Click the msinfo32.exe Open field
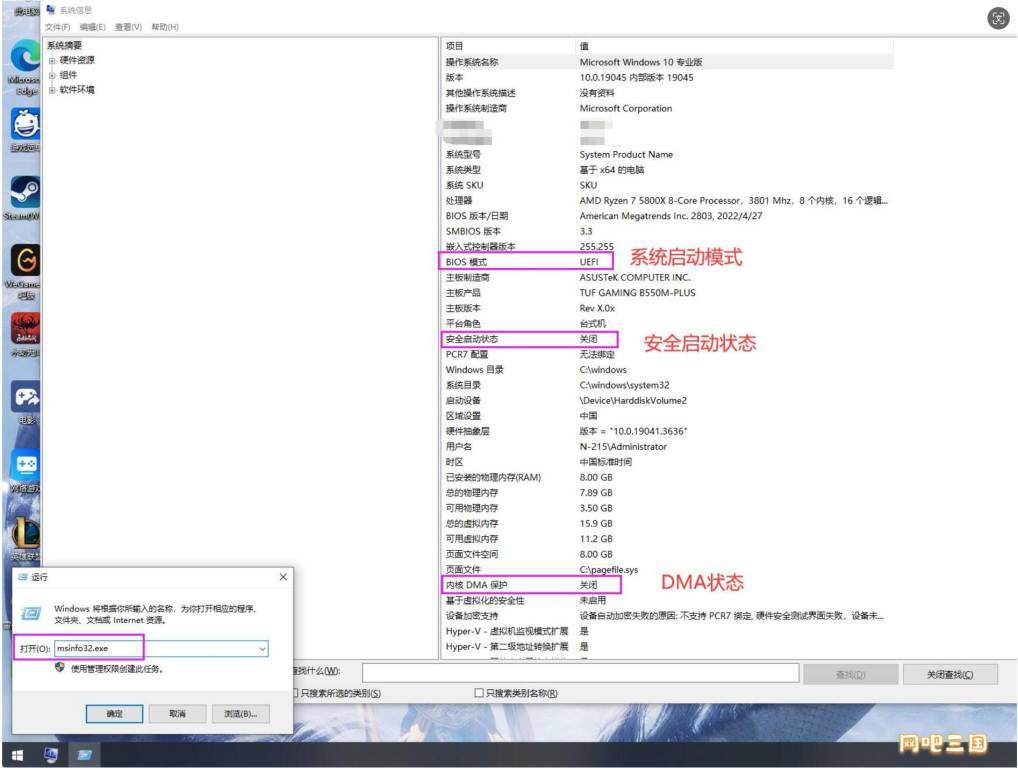 (162, 648)
